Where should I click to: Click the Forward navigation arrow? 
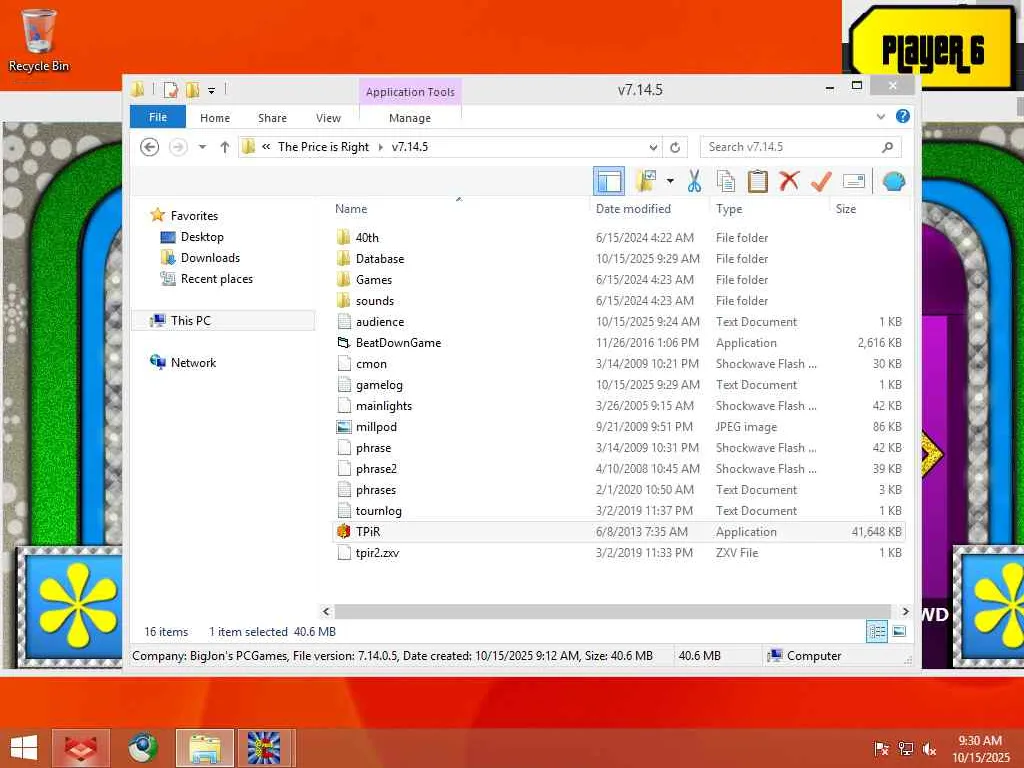point(178,147)
